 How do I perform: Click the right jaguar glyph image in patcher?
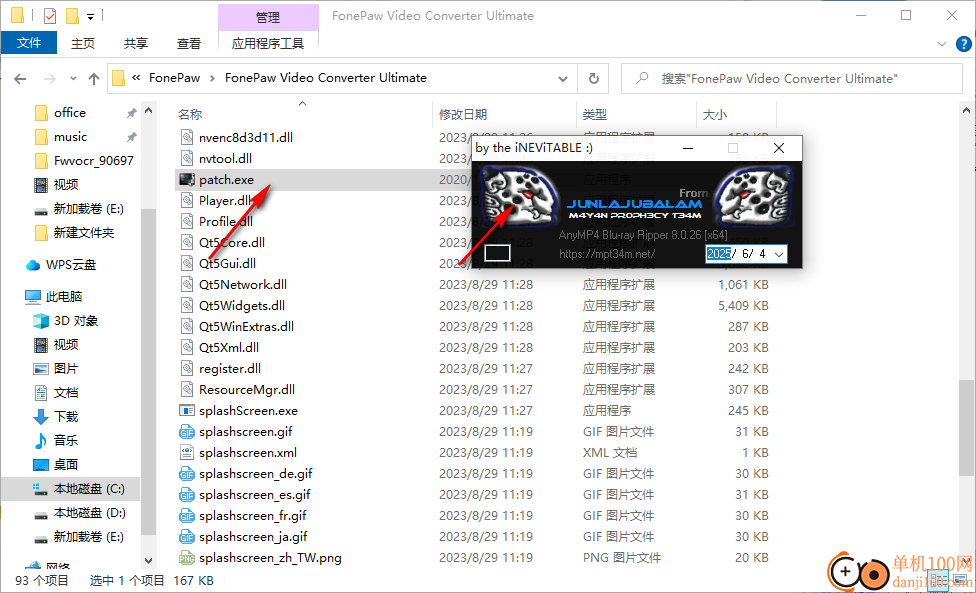753,196
